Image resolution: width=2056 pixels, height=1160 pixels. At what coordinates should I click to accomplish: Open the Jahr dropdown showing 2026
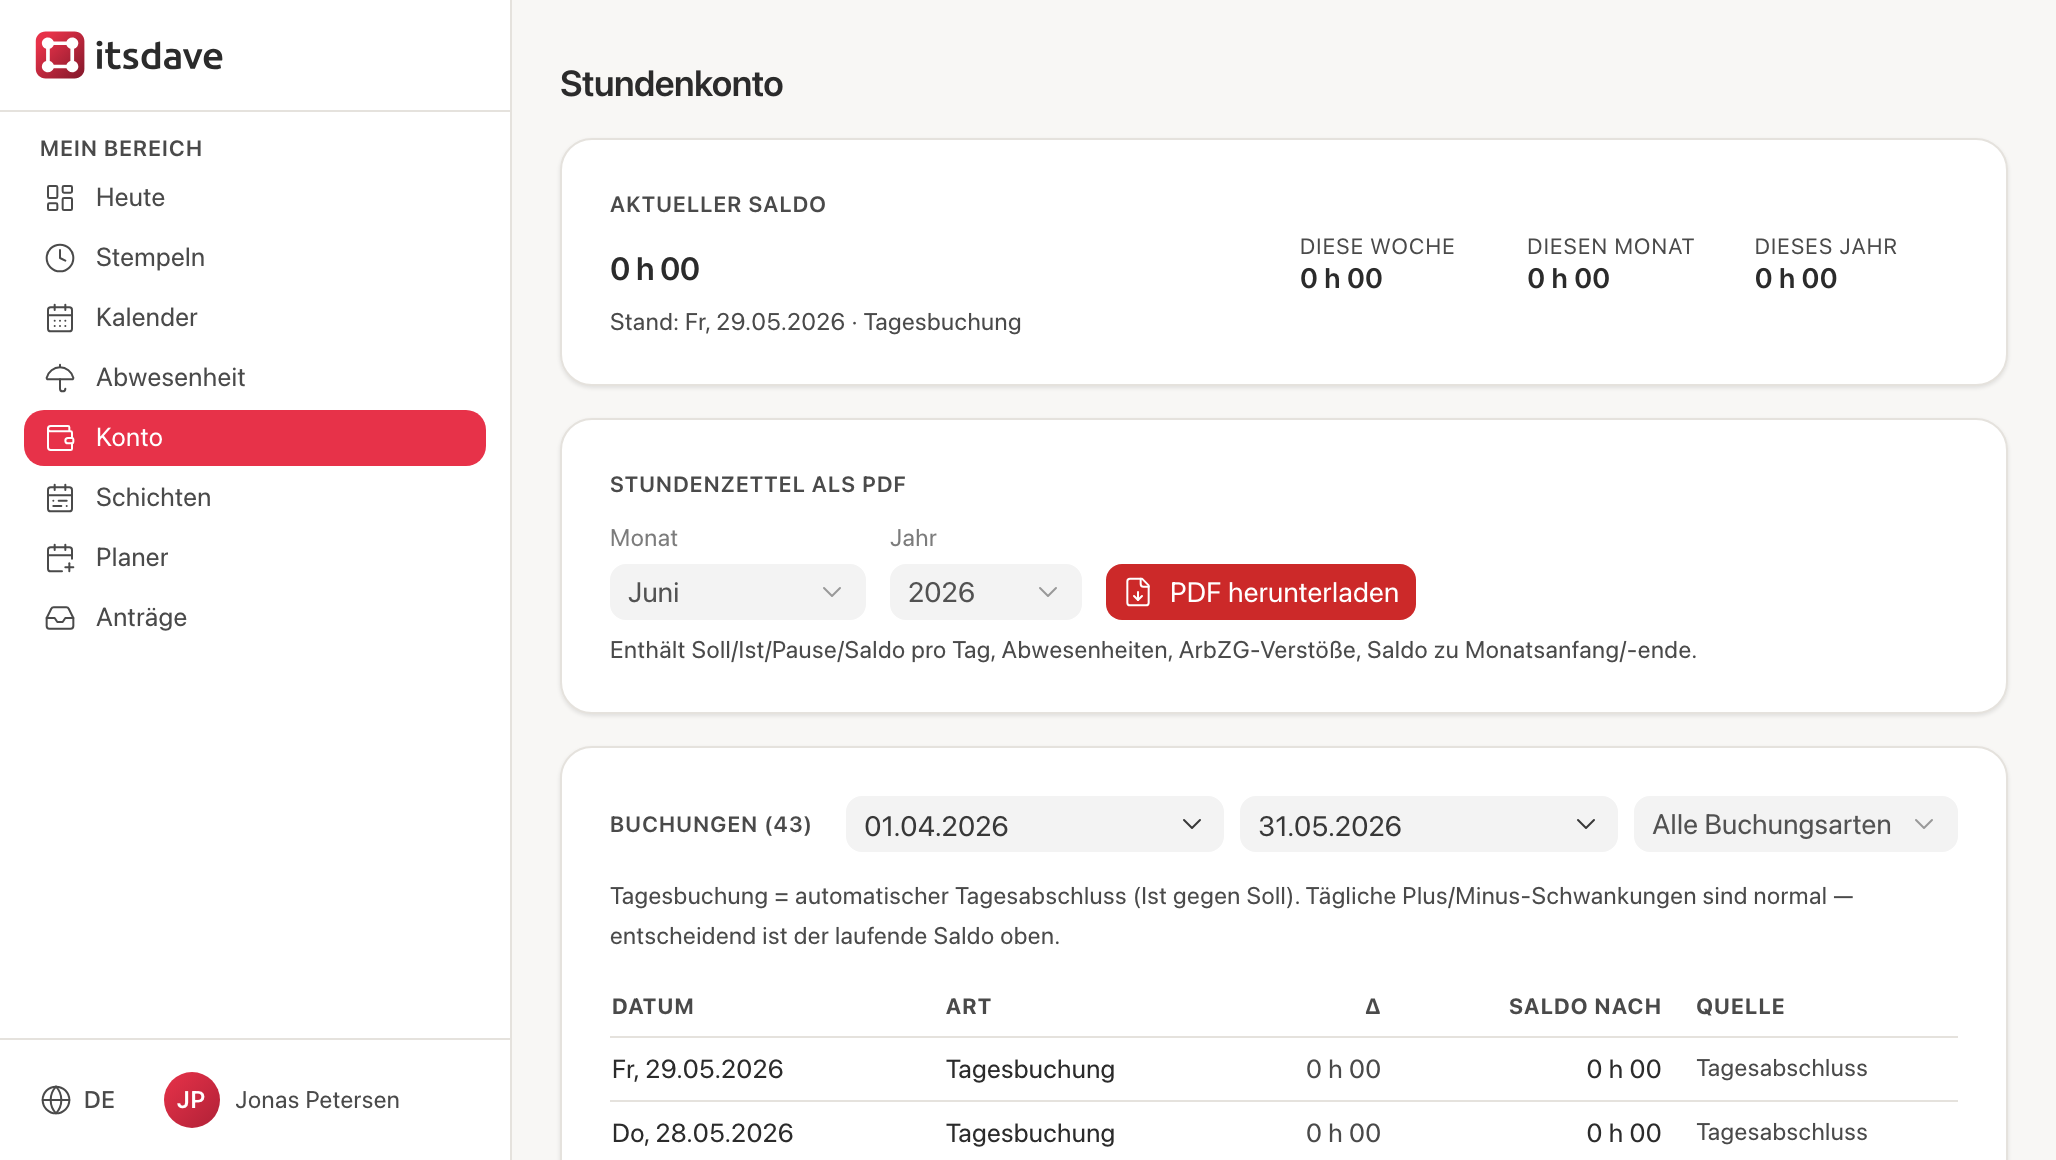tap(986, 592)
